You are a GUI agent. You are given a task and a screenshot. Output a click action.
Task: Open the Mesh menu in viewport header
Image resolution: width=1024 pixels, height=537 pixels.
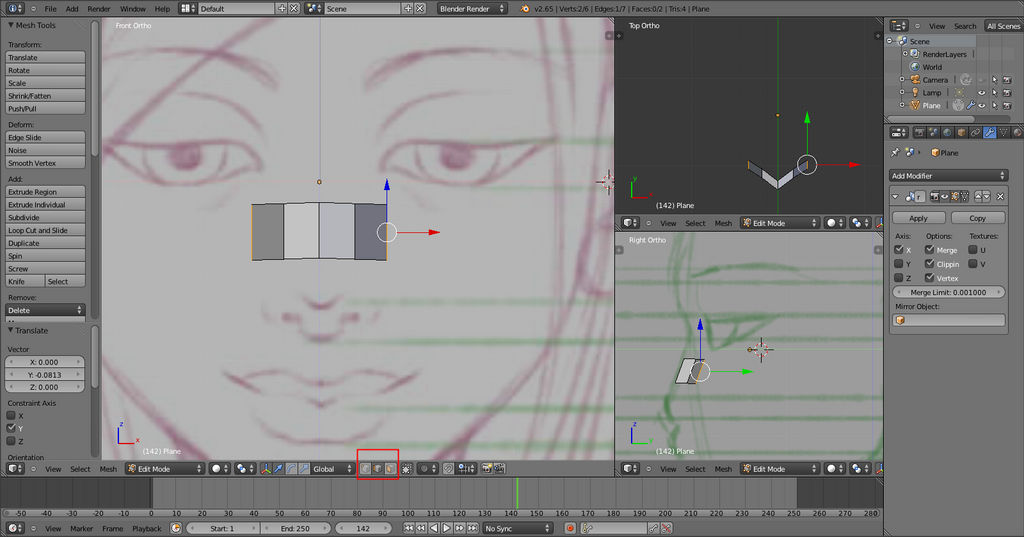[107, 468]
